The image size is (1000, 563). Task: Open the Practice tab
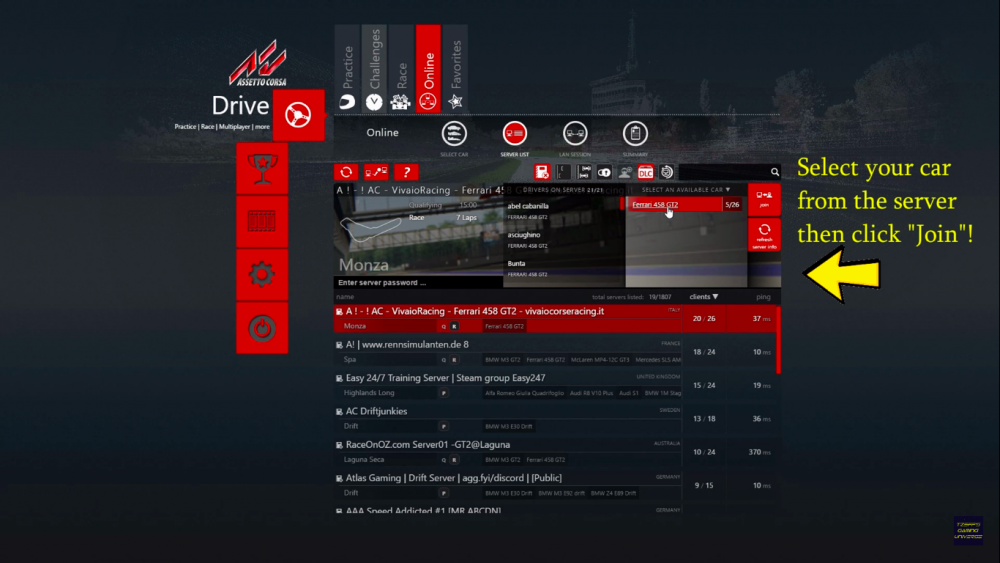[348, 69]
